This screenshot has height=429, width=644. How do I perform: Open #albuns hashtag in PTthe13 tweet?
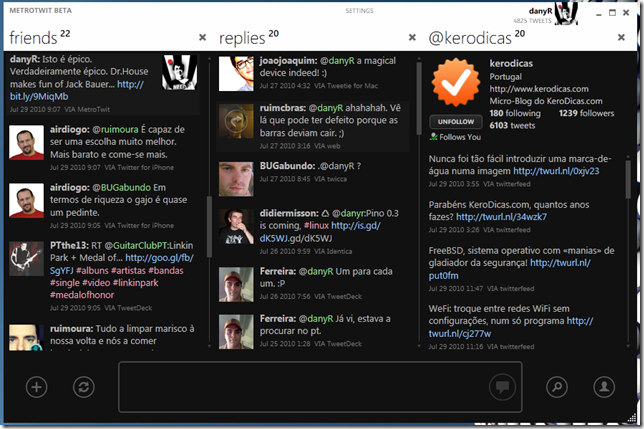click(x=92, y=271)
